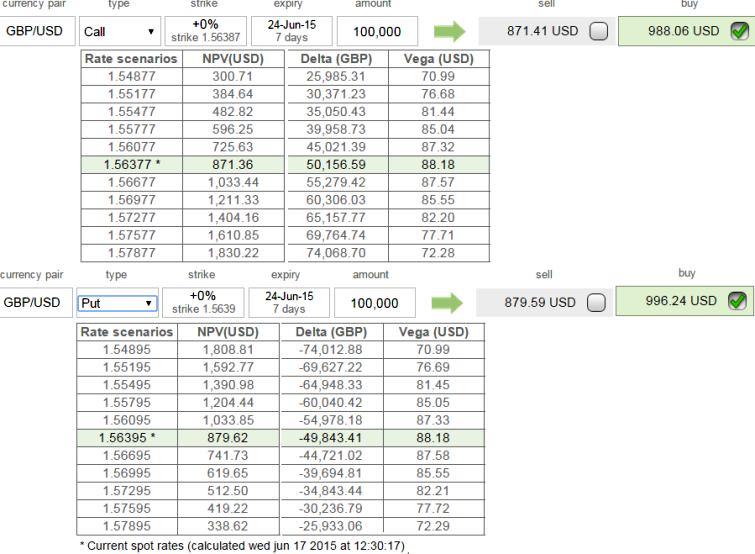The width and height of the screenshot is (755, 554).
Task: Click NPV value 871.36
Action: click(x=233, y=165)
